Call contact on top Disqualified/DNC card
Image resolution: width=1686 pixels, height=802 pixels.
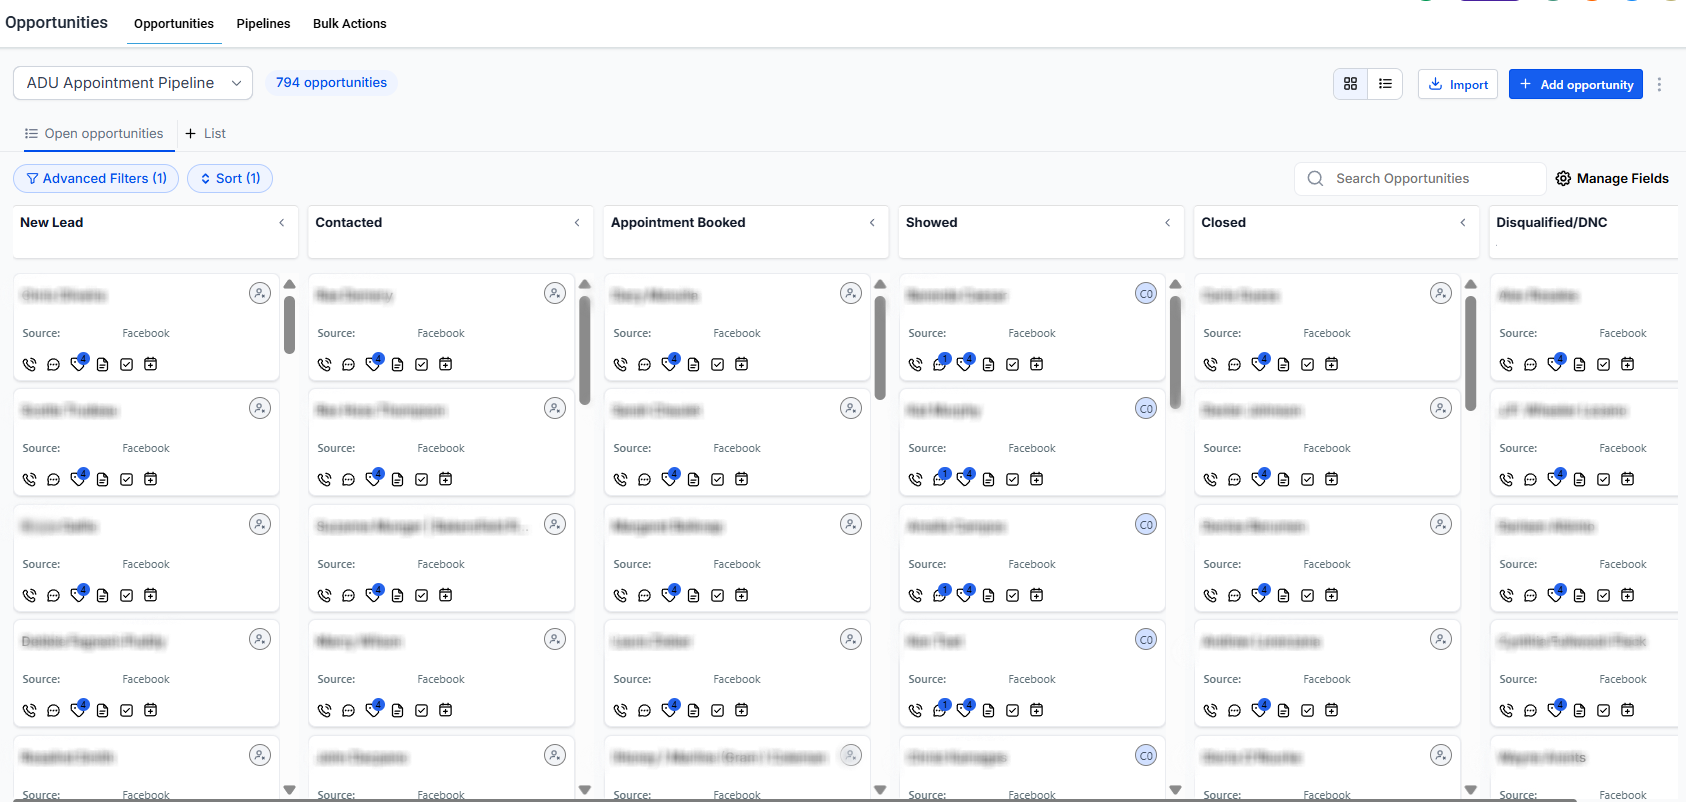[x=1506, y=365]
